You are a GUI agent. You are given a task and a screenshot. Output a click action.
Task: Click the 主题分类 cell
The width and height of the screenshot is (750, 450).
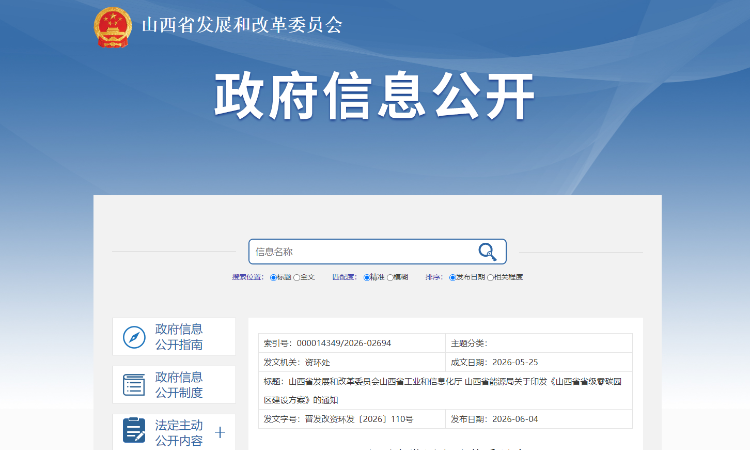coord(539,343)
